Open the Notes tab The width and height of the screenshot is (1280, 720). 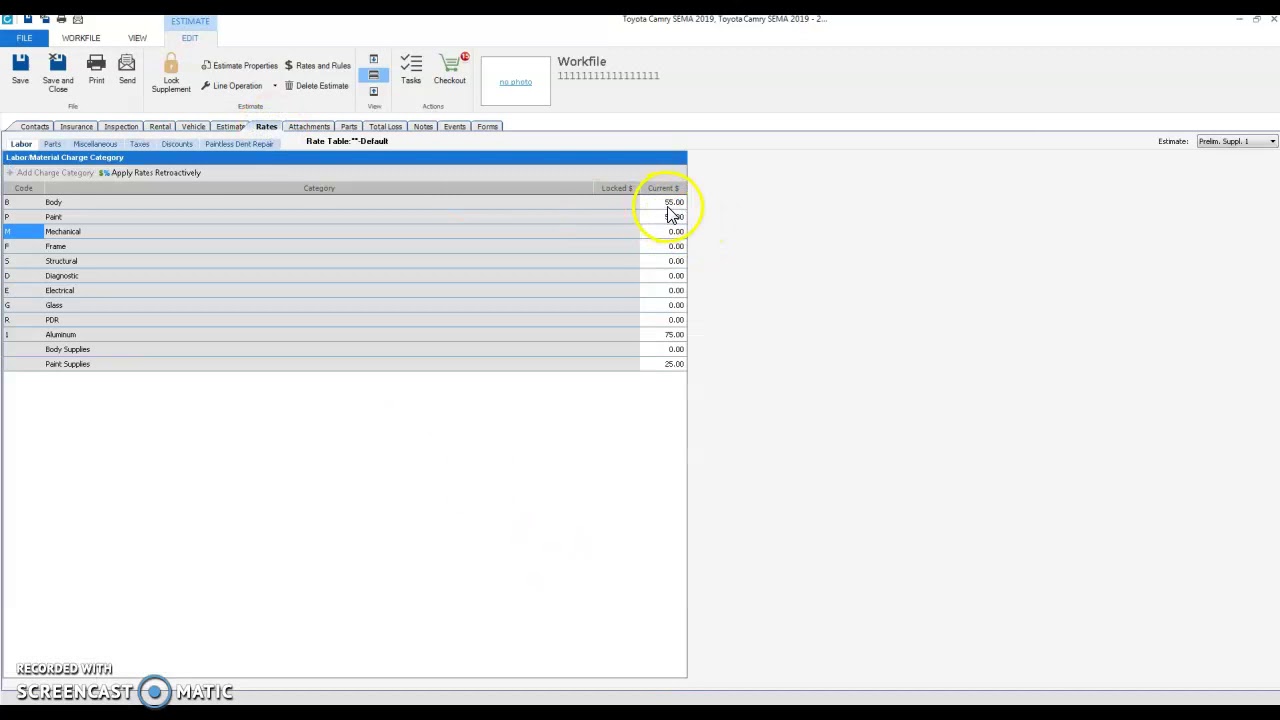(423, 127)
